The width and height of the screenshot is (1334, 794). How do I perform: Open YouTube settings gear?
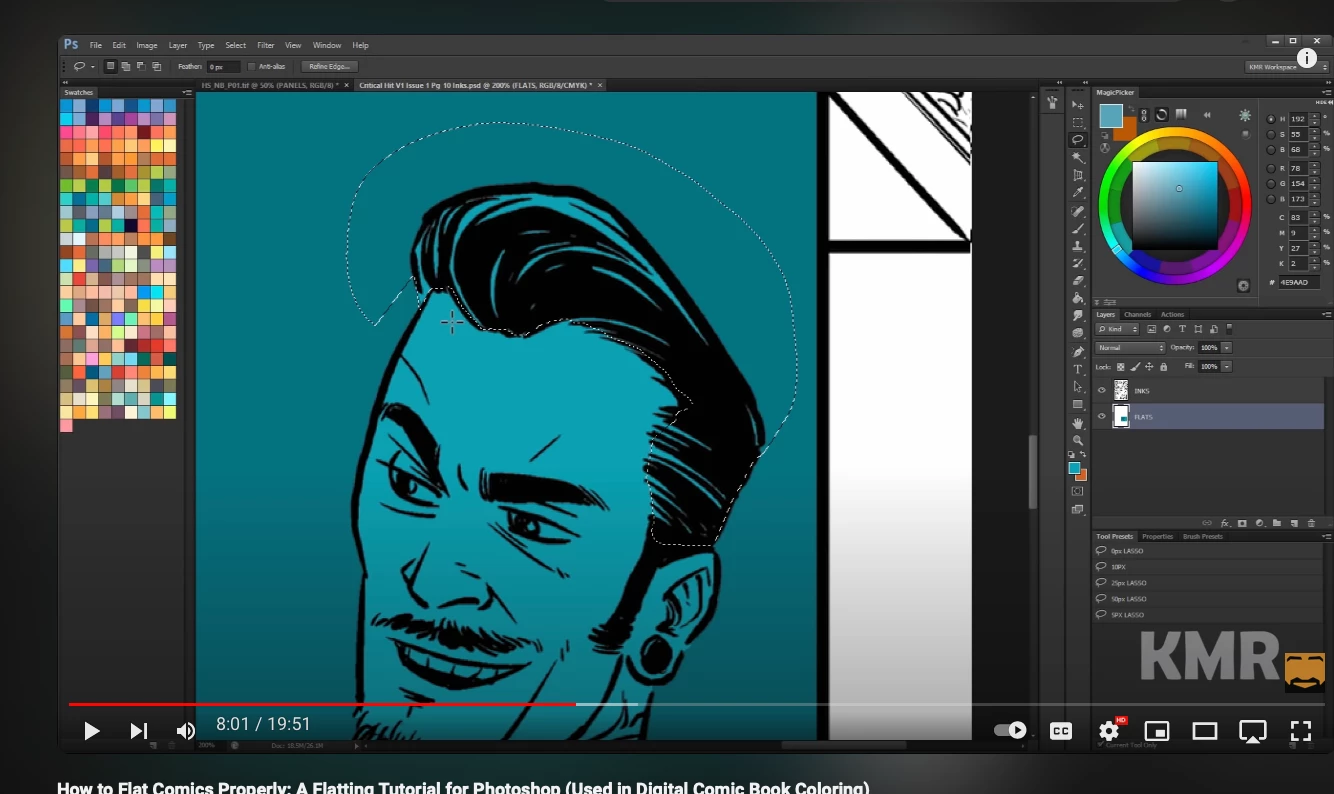pyautogui.click(x=1109, y=731)
